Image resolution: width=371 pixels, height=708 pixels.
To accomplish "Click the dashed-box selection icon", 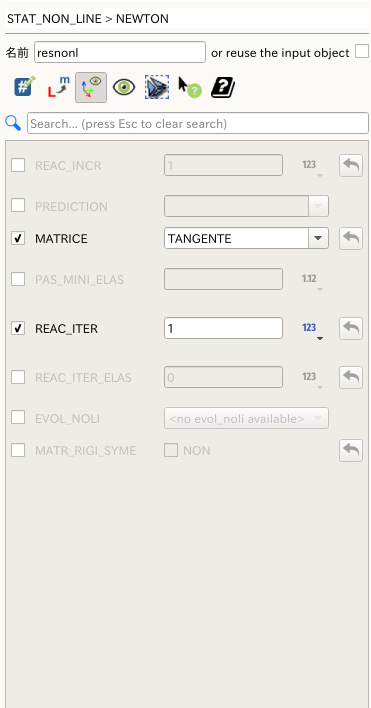I will tap(157, 87).
